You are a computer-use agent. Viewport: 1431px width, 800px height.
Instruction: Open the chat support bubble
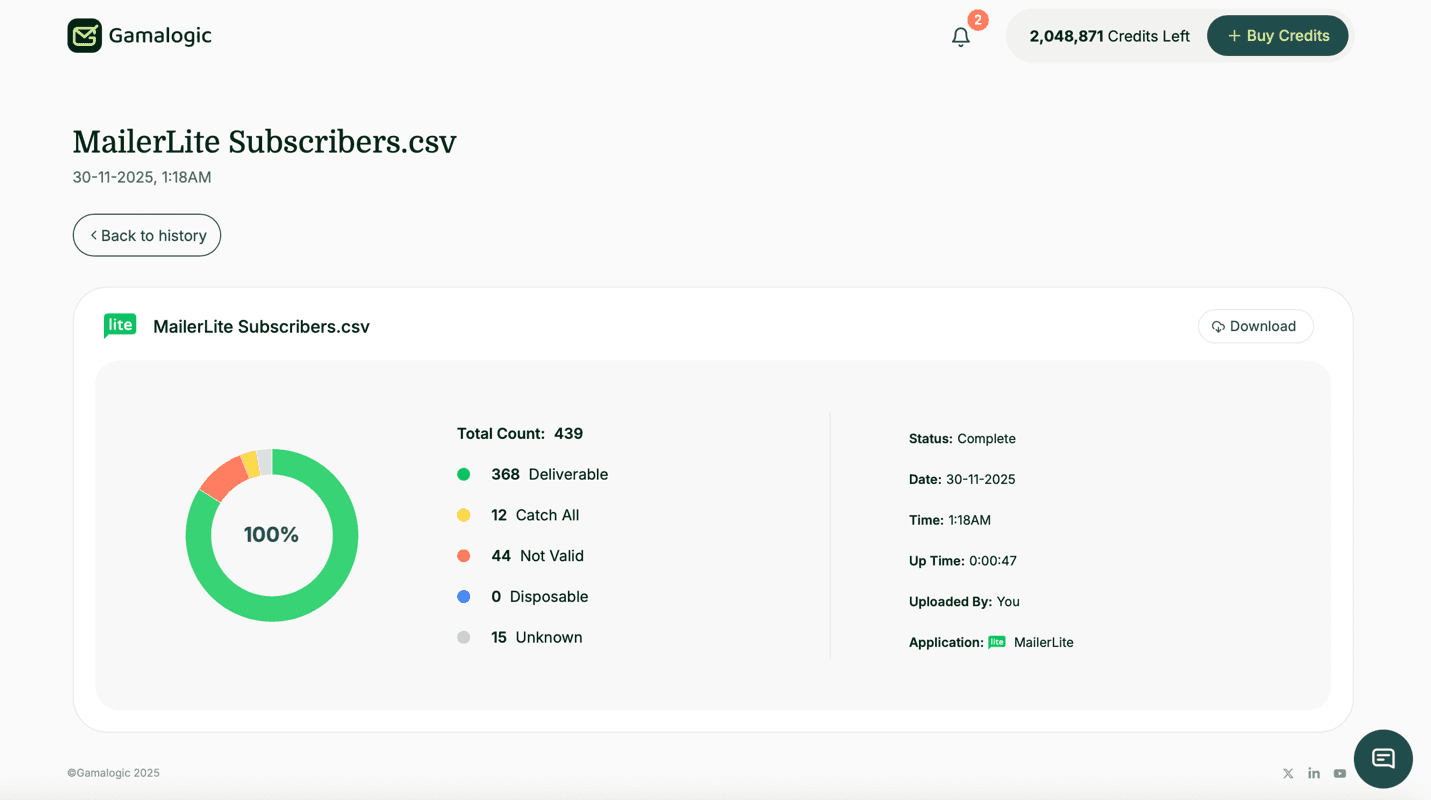(x=1383, y=759)
